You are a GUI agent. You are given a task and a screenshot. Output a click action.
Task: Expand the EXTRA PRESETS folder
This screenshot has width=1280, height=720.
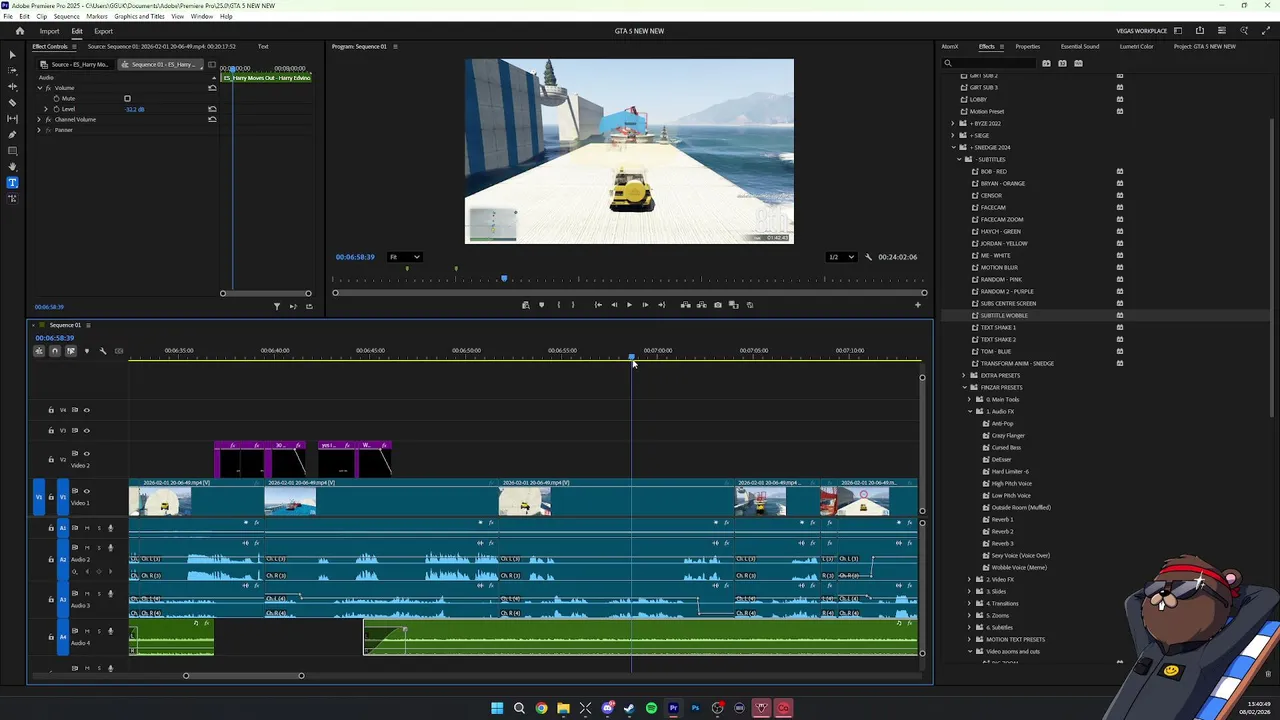click(965, 376)
